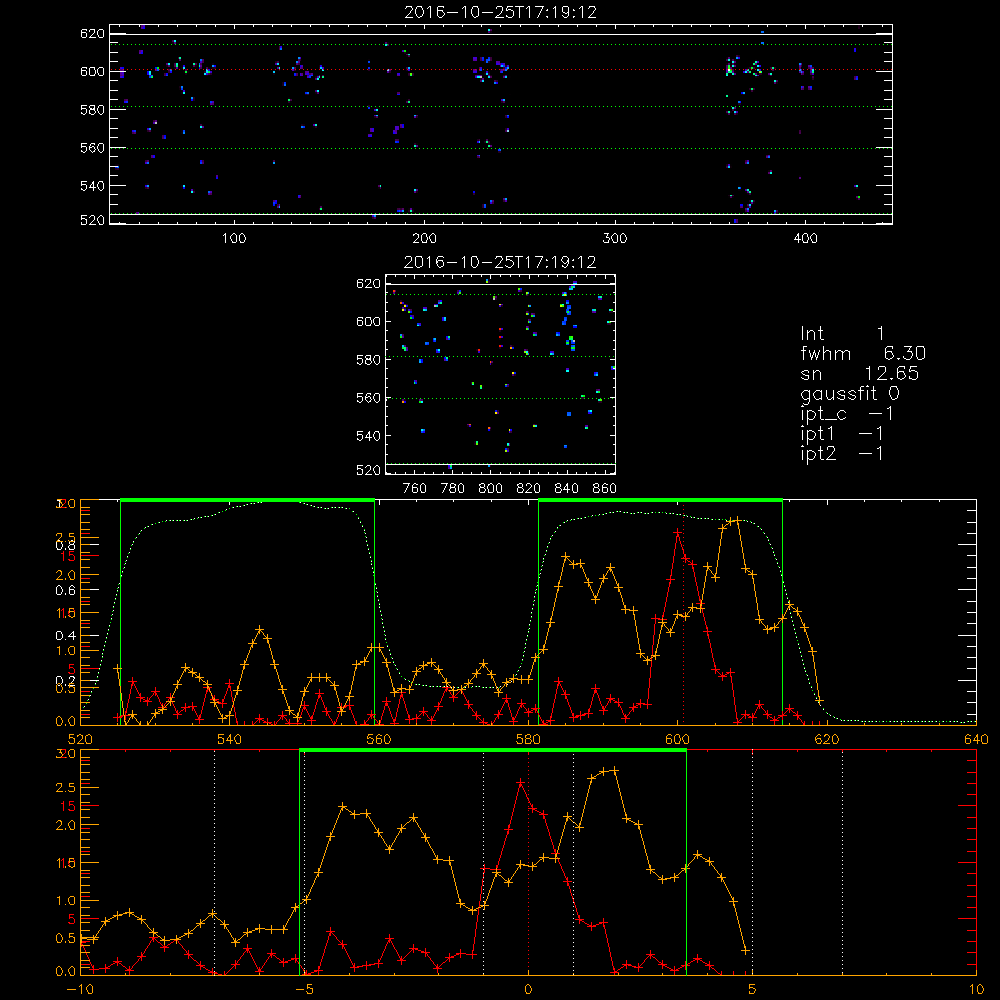
Task: Click the 'gaussfit 0' parameter text
Action: (850, 393)
